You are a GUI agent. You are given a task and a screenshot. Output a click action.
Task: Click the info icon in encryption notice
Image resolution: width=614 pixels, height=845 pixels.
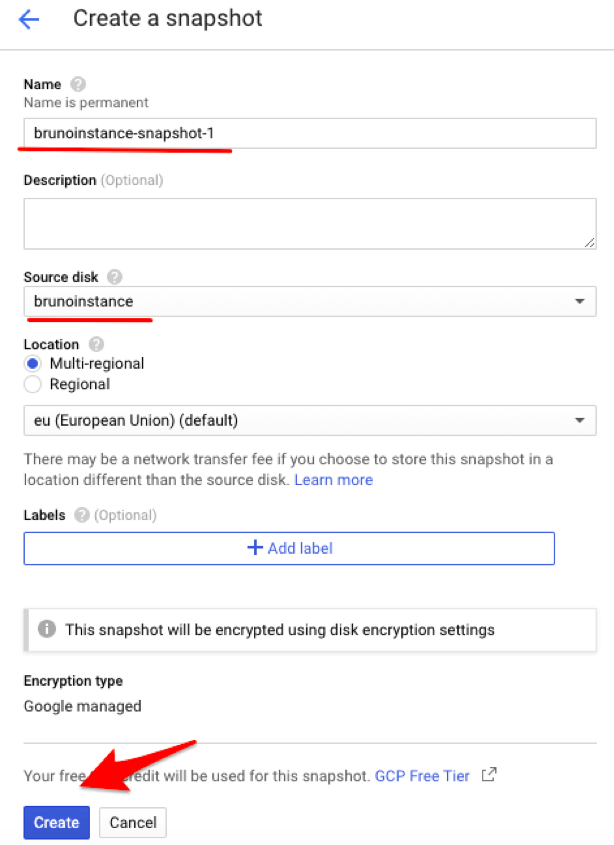coord(46,630)
